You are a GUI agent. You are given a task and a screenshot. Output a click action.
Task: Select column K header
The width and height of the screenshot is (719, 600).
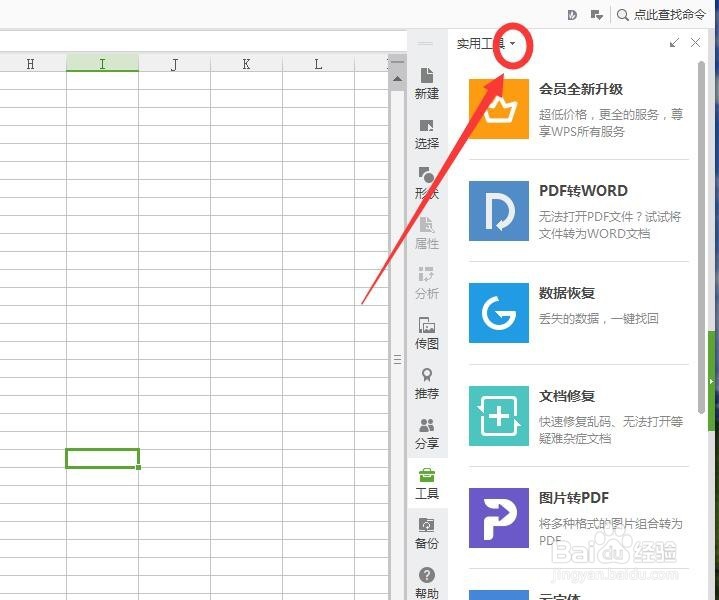point(246,64)
